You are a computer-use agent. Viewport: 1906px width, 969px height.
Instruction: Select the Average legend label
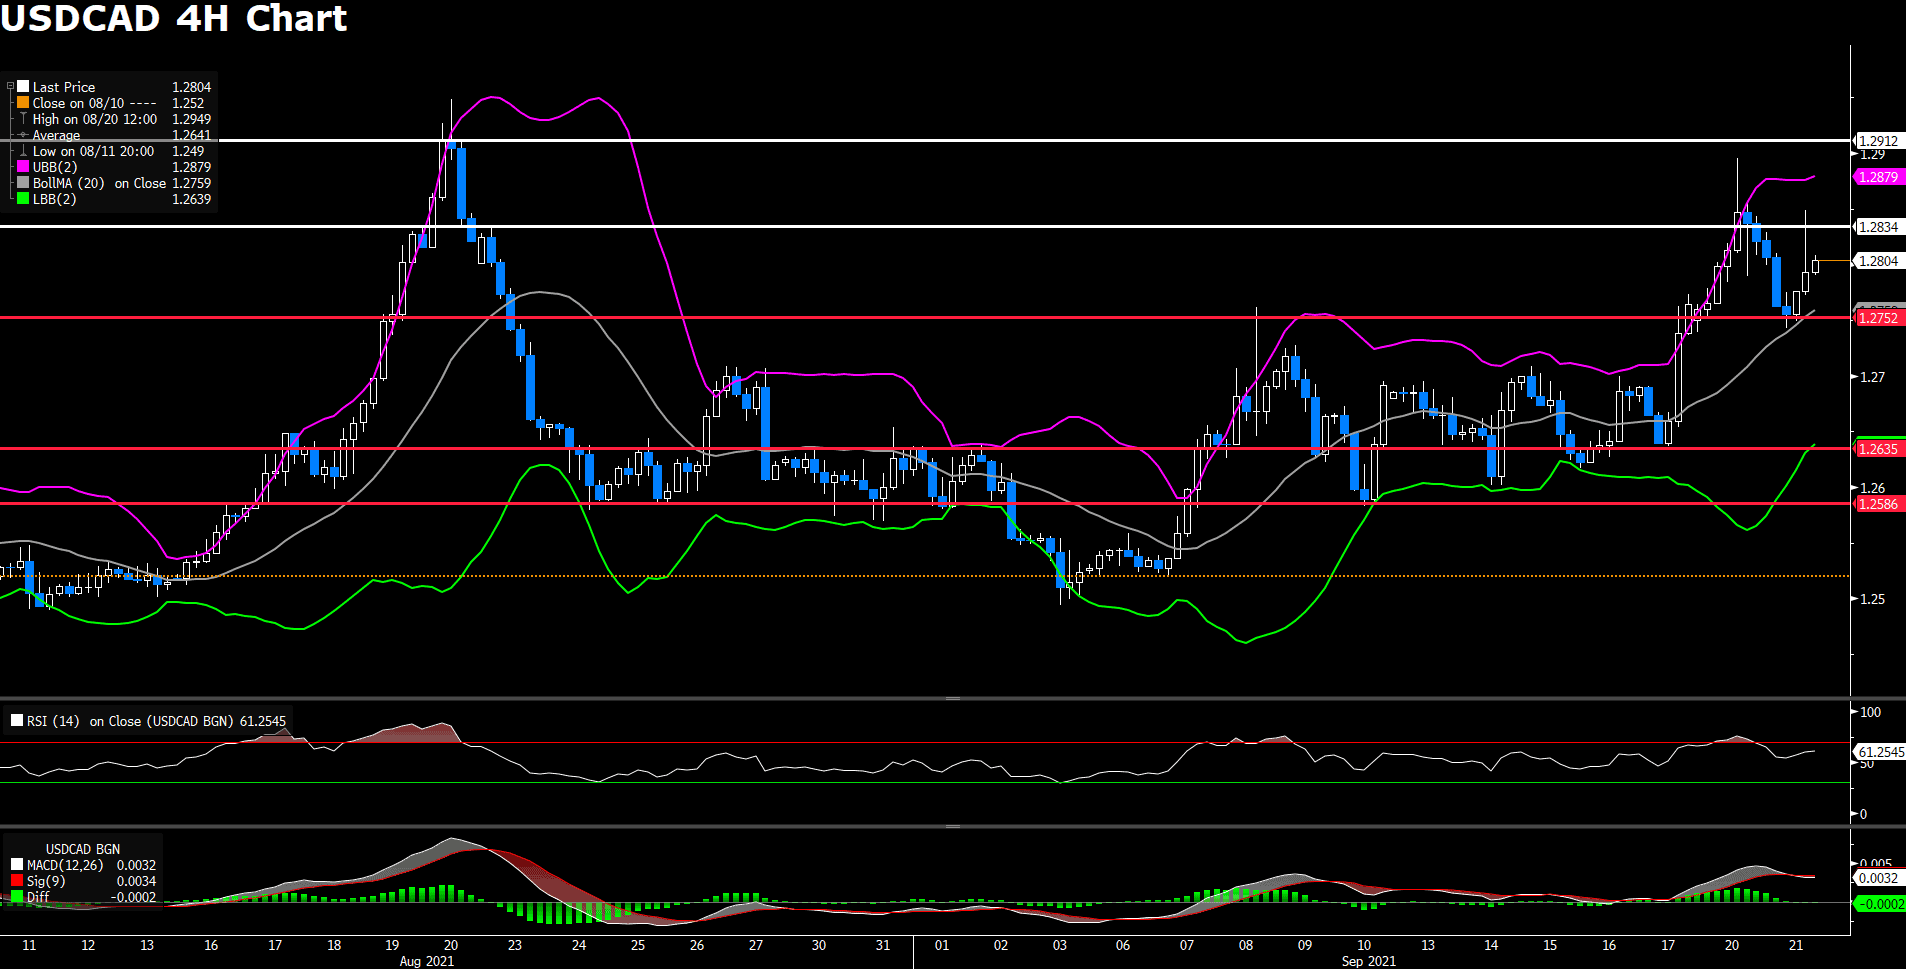coord(56,135)
